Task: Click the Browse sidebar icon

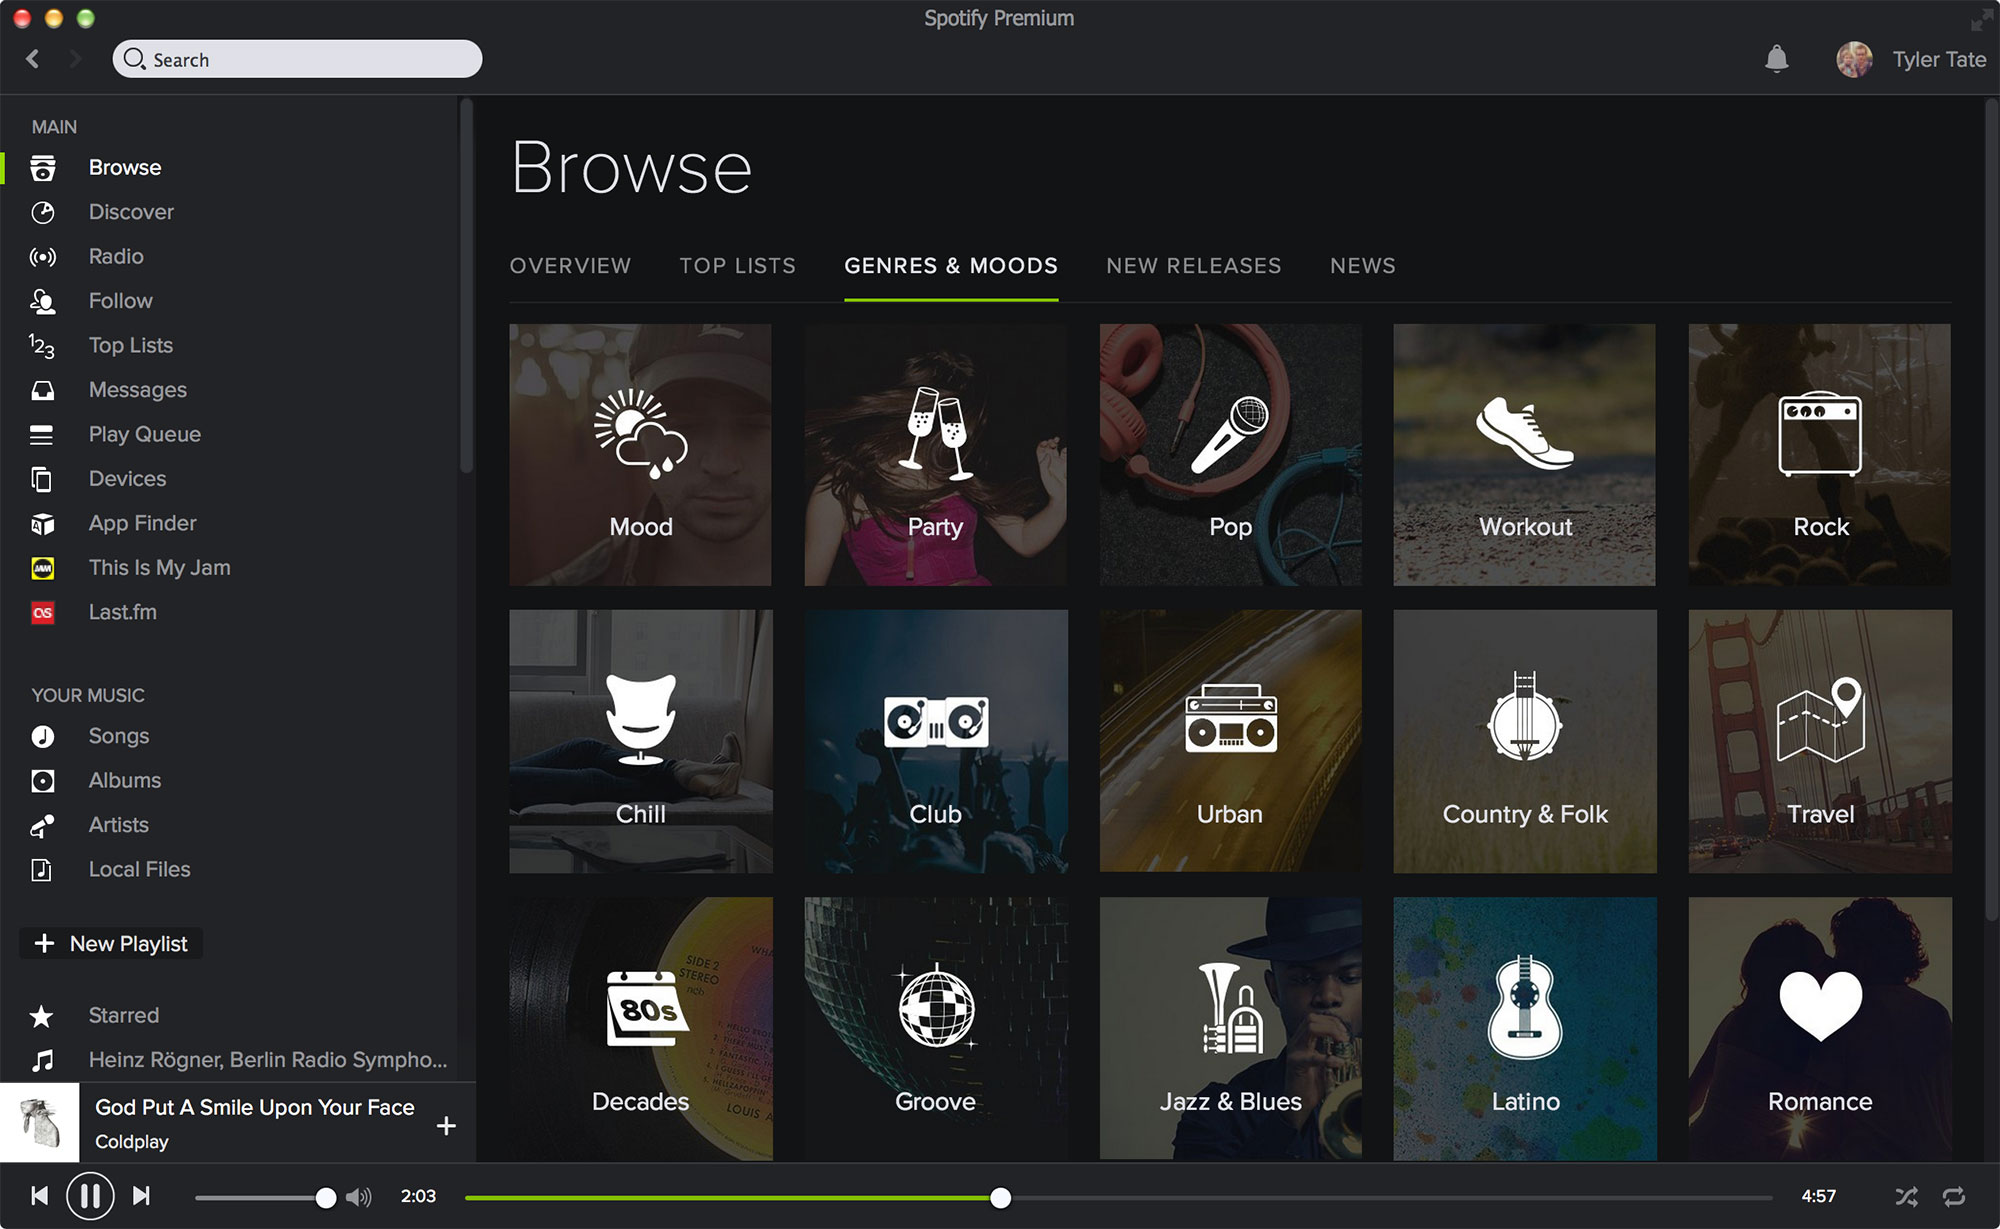Action: (41, 167)
